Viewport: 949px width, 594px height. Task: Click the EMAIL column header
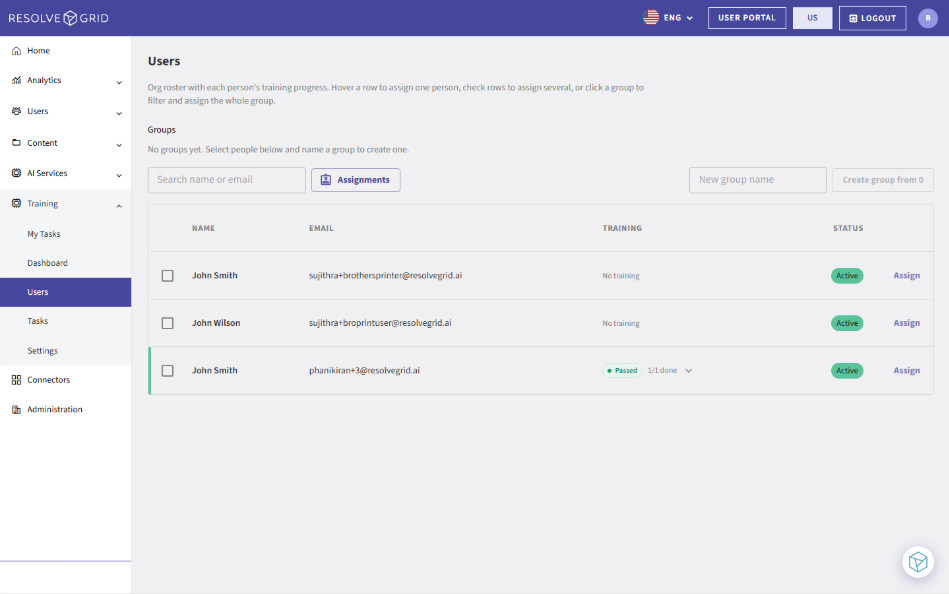tap(321, 228)
